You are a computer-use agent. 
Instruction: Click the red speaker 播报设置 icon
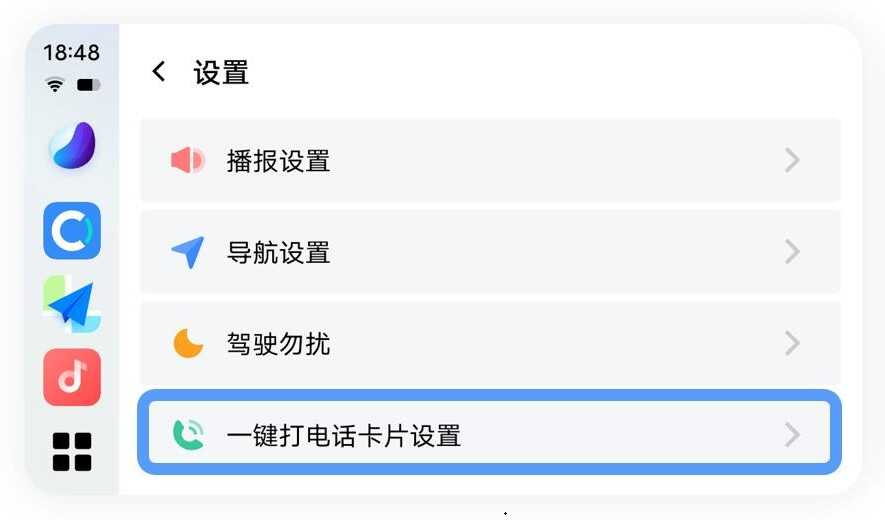(x=187, y=160)
